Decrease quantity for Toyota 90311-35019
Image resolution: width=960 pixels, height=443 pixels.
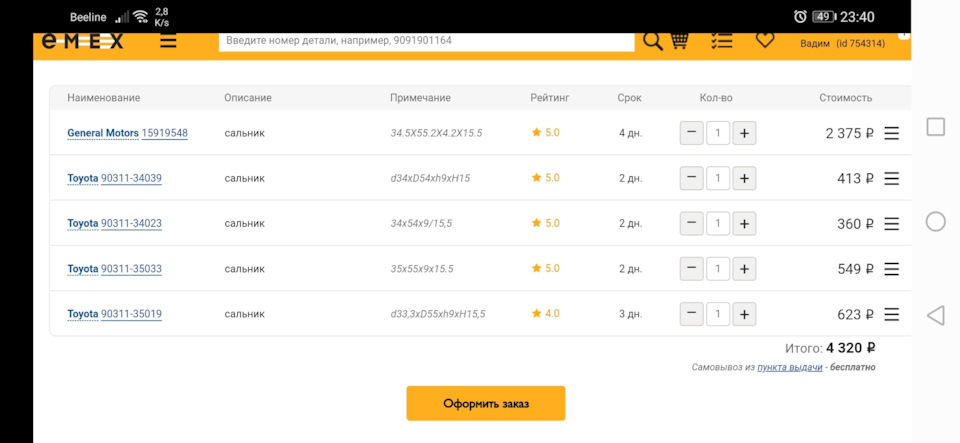point(691,314)
